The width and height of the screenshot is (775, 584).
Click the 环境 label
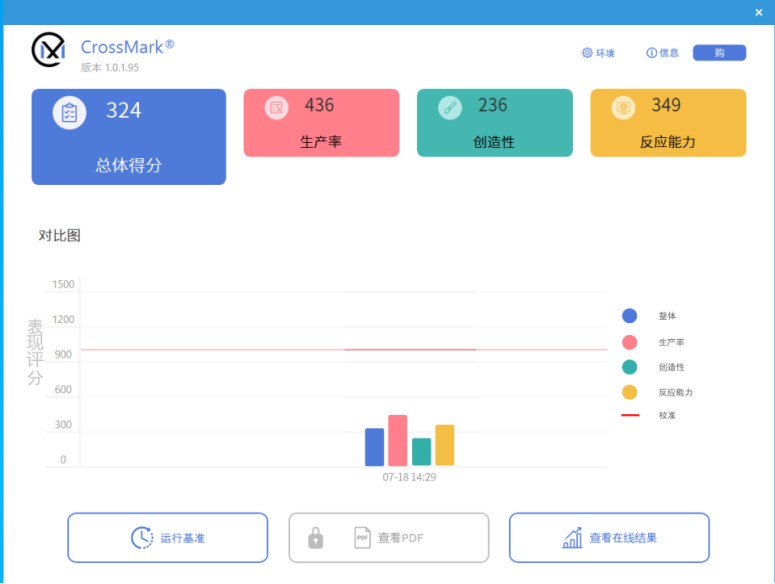coord(605,53)
